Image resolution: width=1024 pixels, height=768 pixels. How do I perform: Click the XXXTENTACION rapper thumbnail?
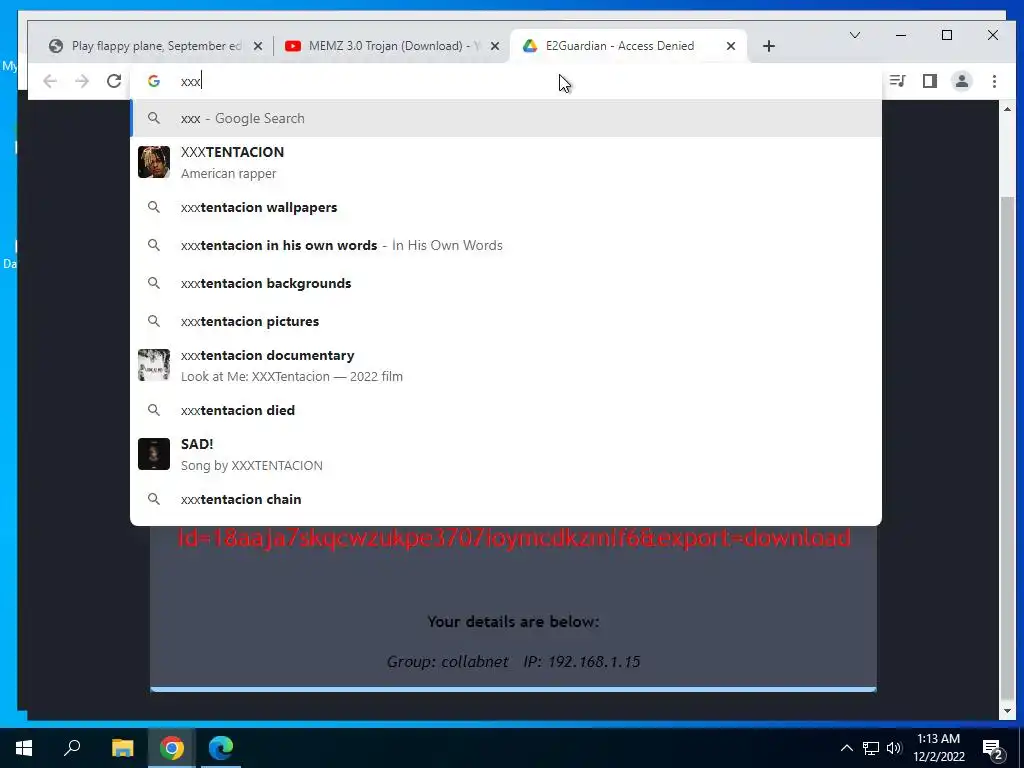click(x=154, y=162)
